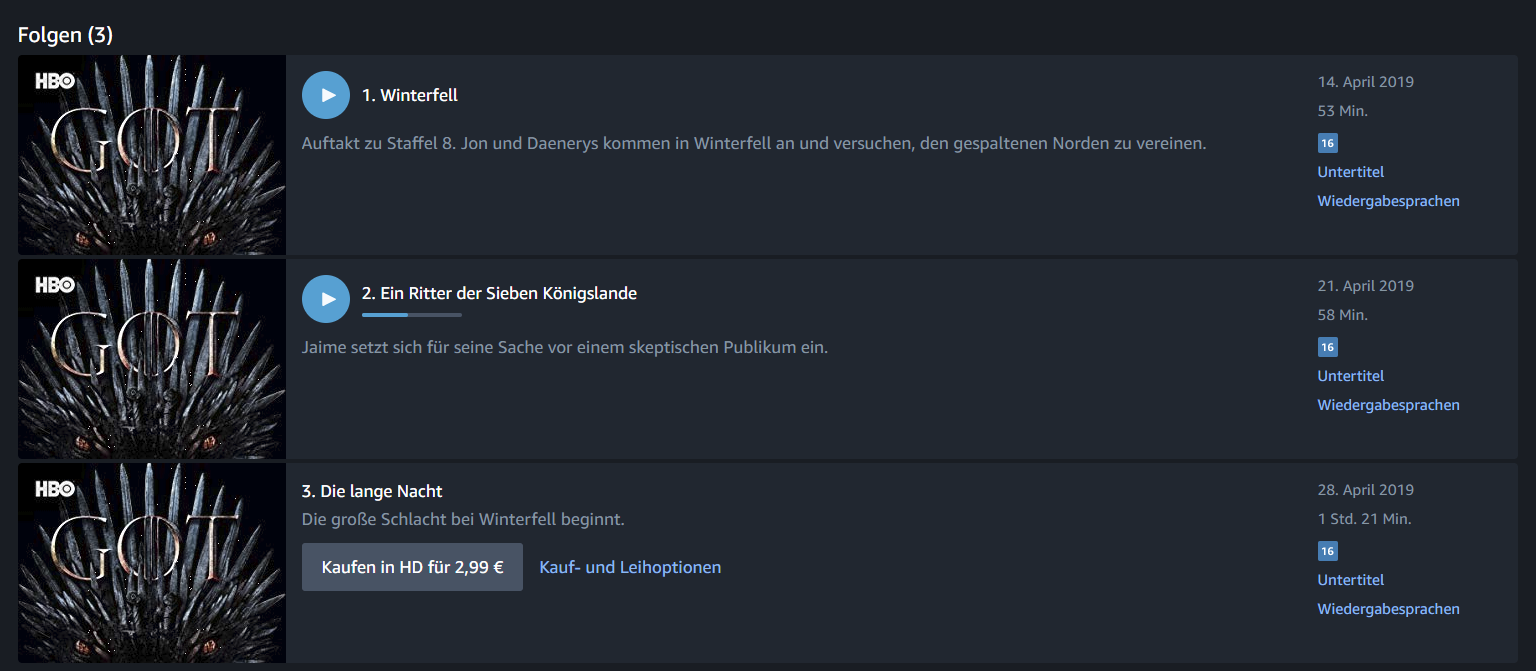Image resolution: width=1536 pixels, height=671 pixels.
Task: Open the Winterfell episode thumbnail
Action: (x=152, y=155)
